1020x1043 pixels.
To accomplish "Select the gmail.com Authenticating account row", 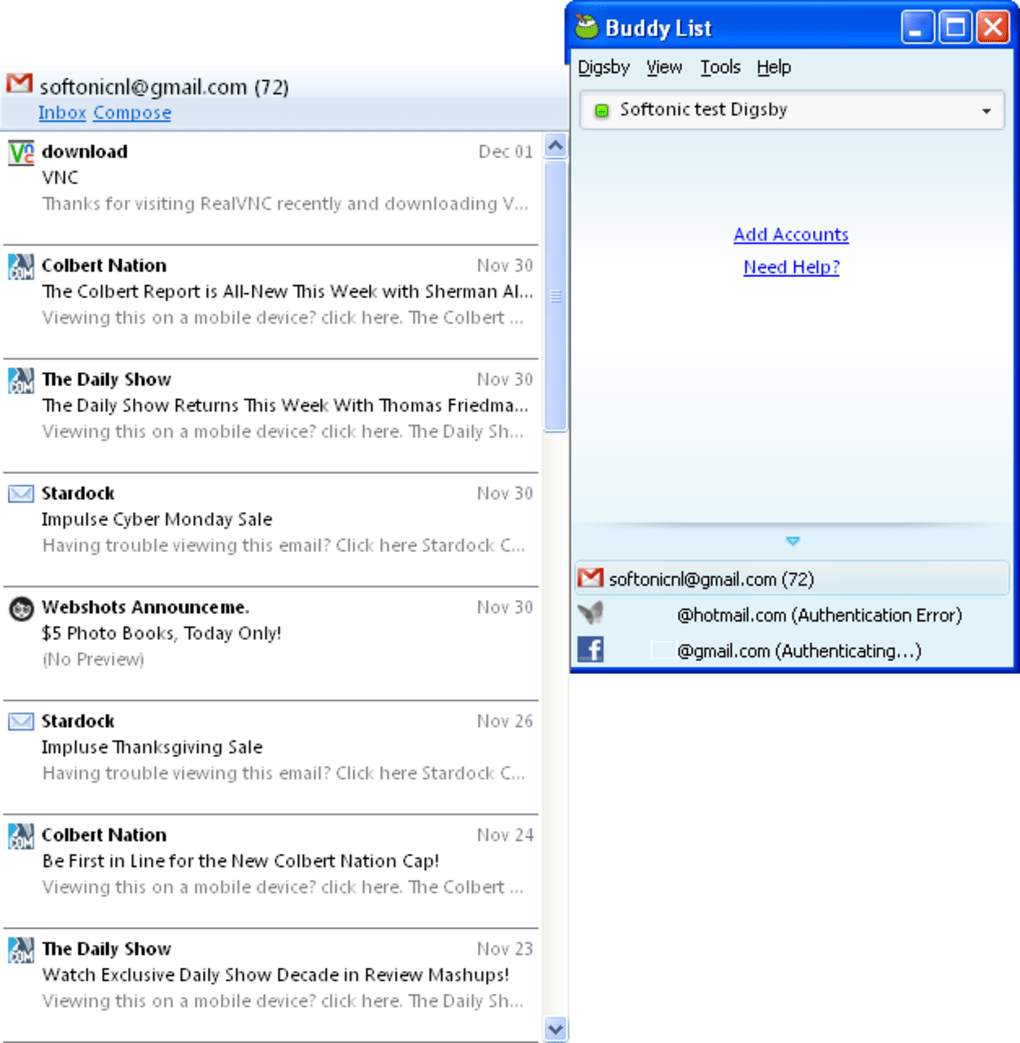I will pos(792,650).
